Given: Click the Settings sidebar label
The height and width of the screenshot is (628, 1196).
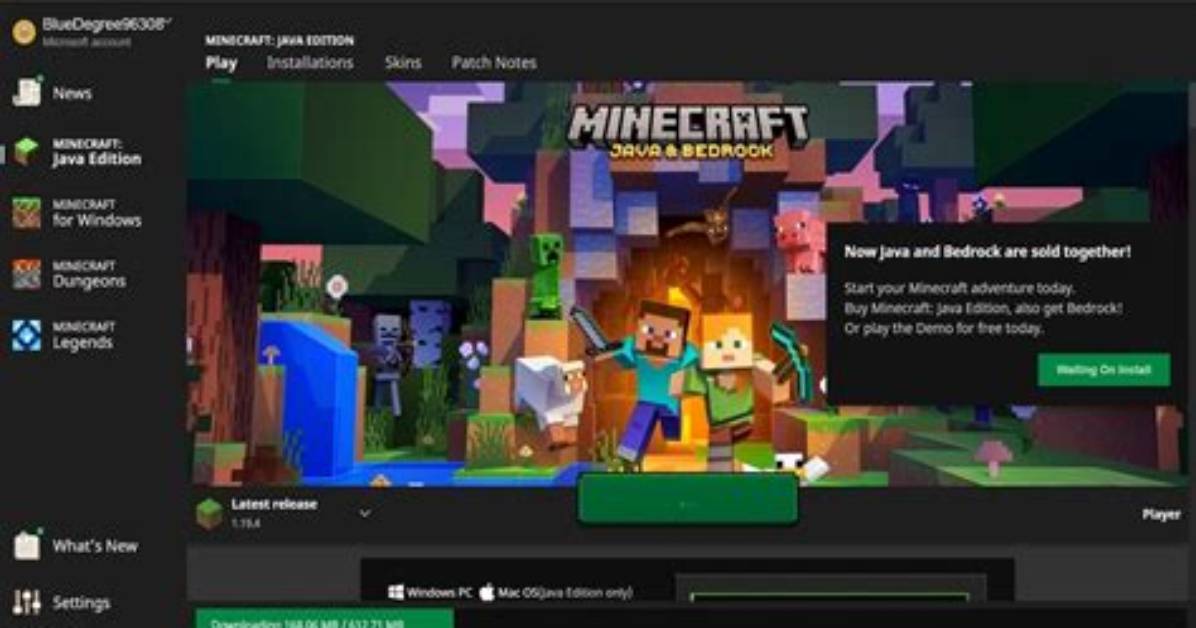Looking at the screenshot, I should (81, 603).
